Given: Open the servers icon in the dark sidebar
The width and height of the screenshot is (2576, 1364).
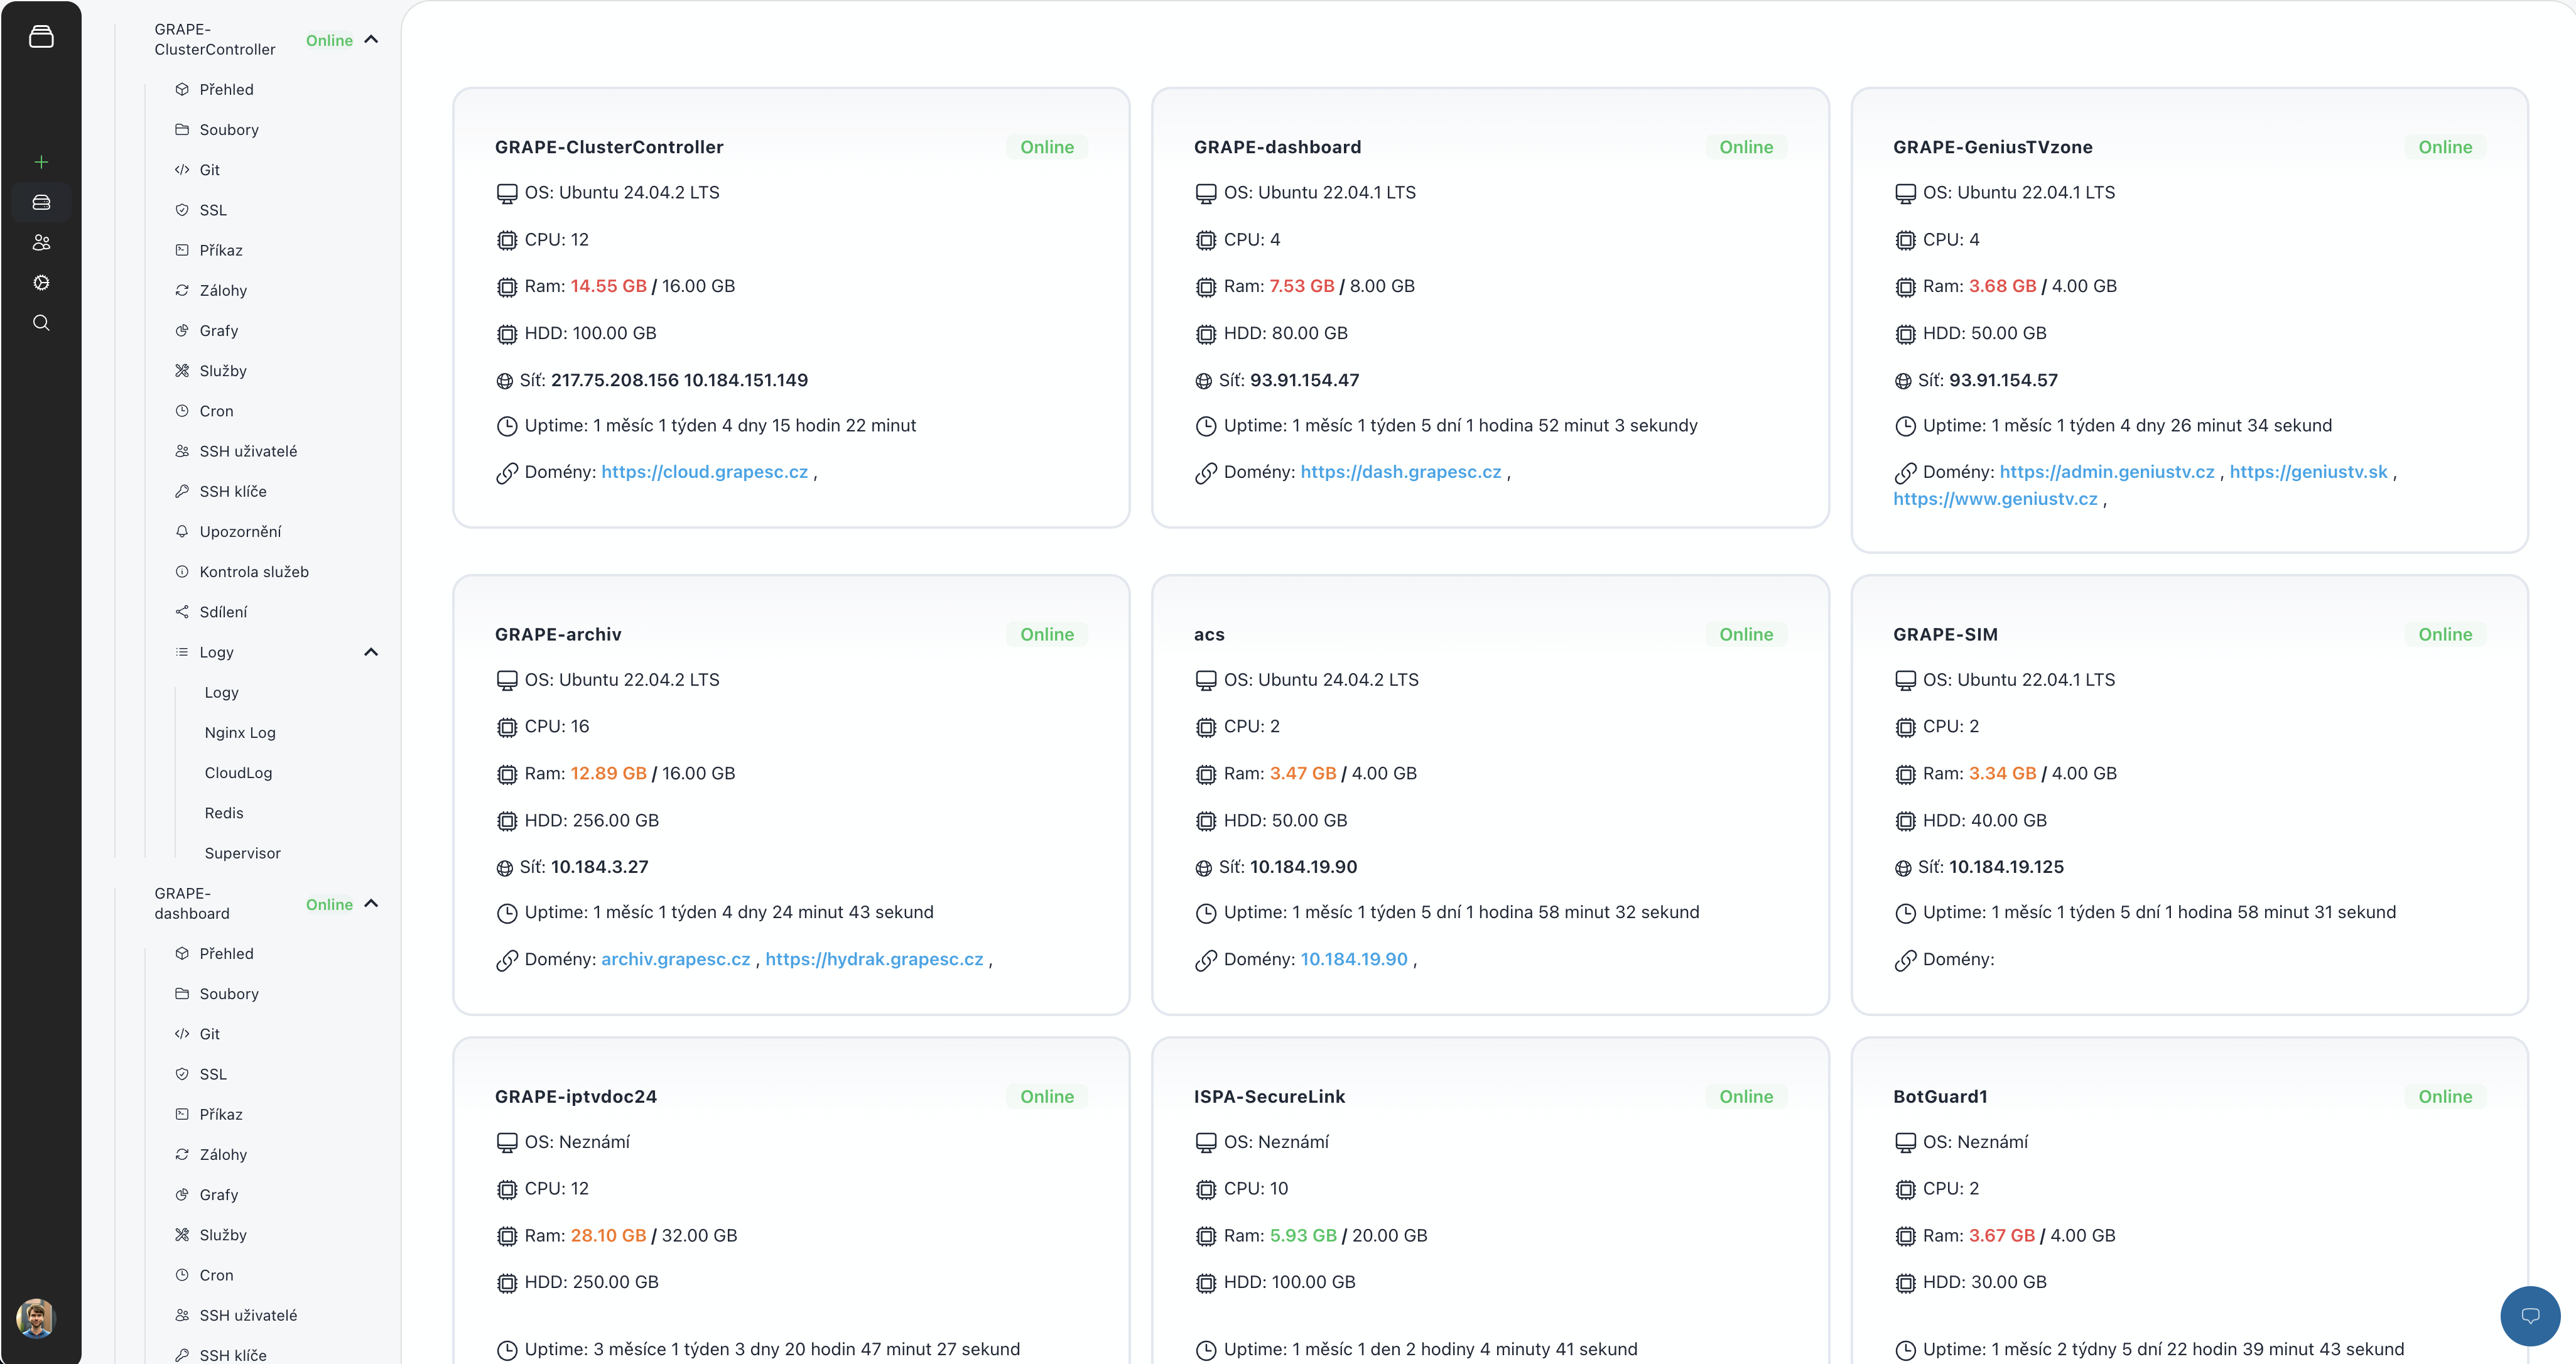Looking at the screenshot, I should click(x=41, y=202).
